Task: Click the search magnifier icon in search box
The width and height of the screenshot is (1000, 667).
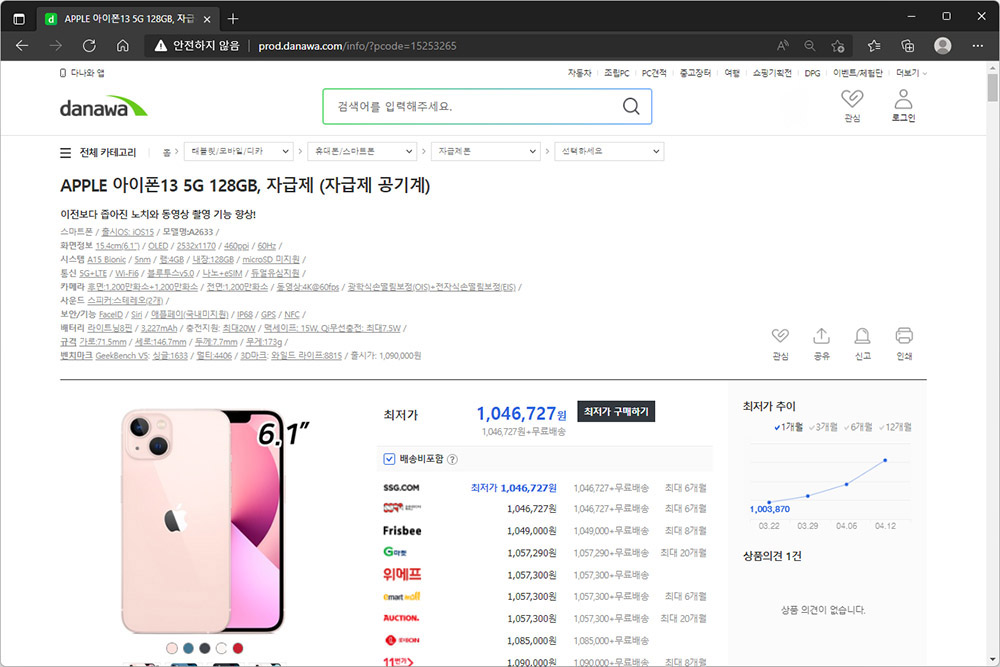Action: (631, 106)
